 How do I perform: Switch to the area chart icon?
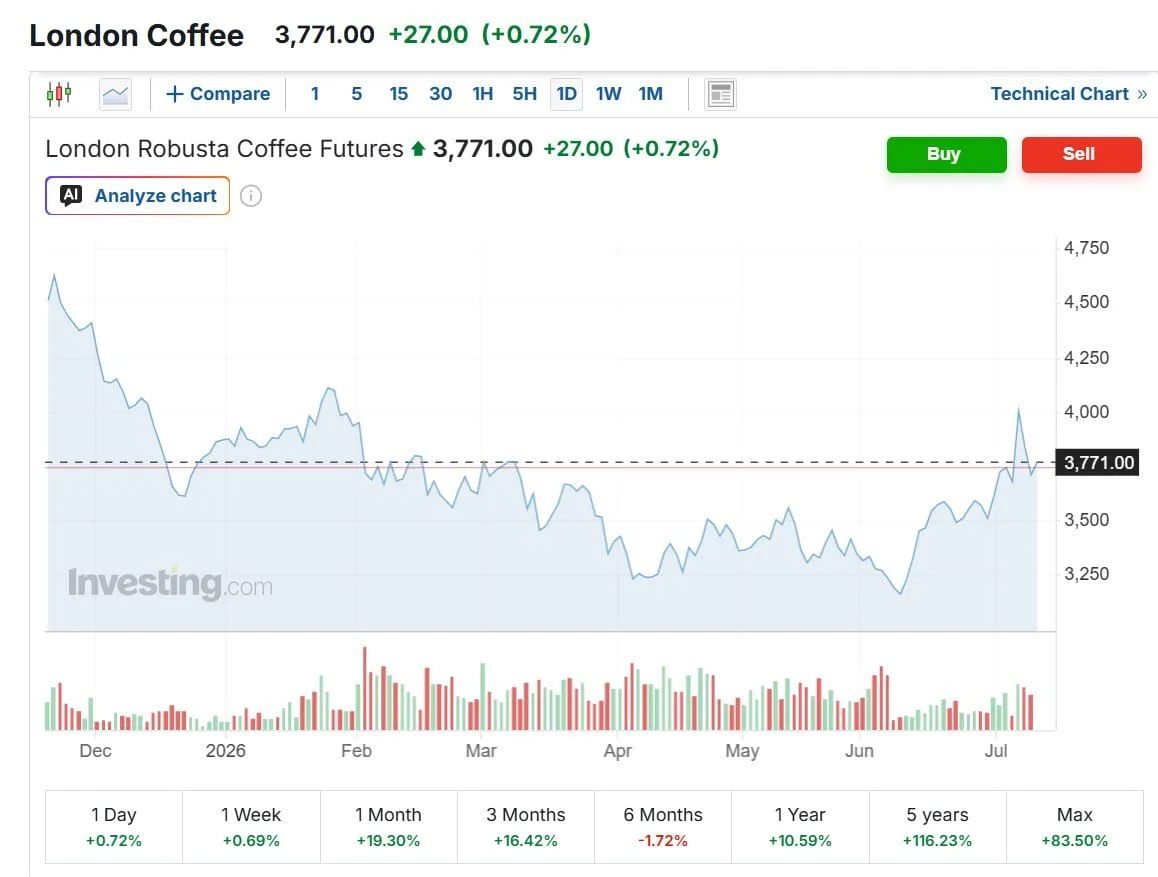115,94
